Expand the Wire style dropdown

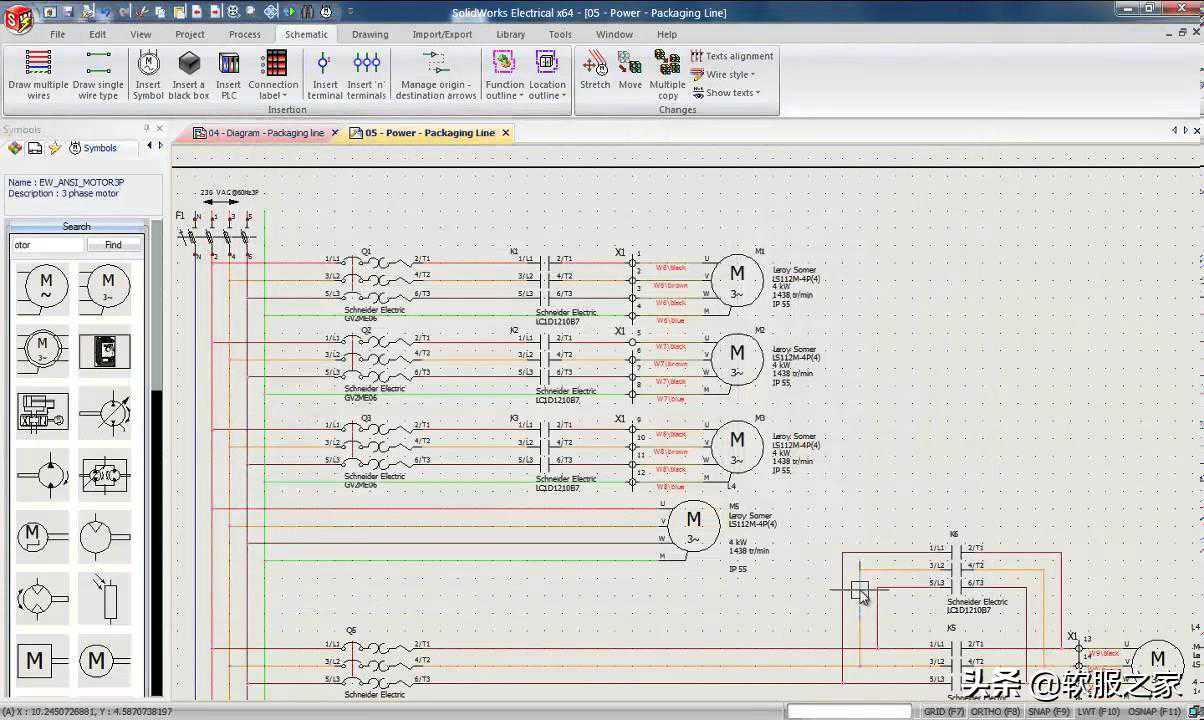tap(731, 75)
